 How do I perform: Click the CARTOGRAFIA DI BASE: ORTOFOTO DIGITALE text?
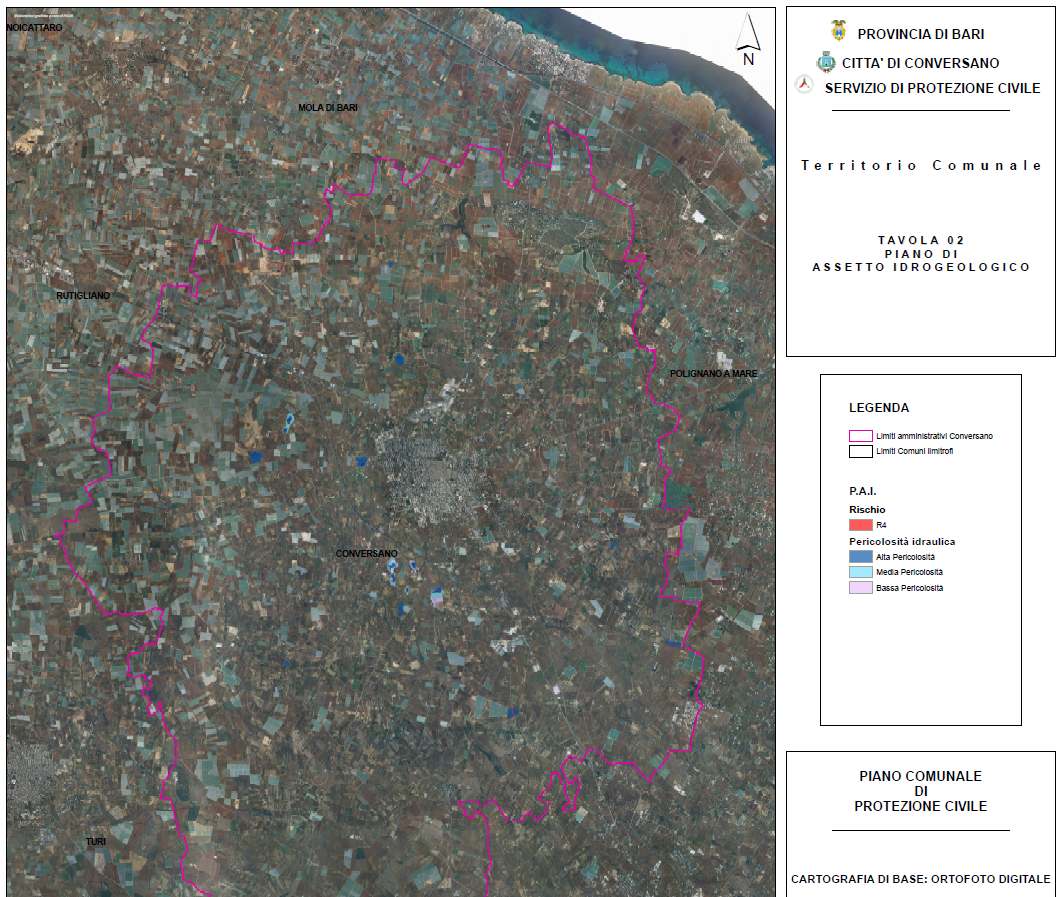tap(920, 880)
